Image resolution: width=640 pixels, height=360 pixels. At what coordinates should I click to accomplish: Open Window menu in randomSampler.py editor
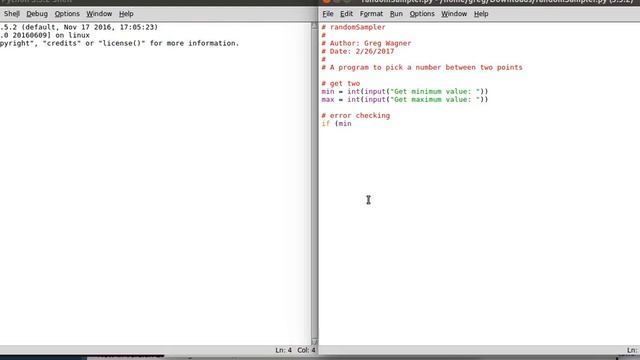tap(454, 13)
